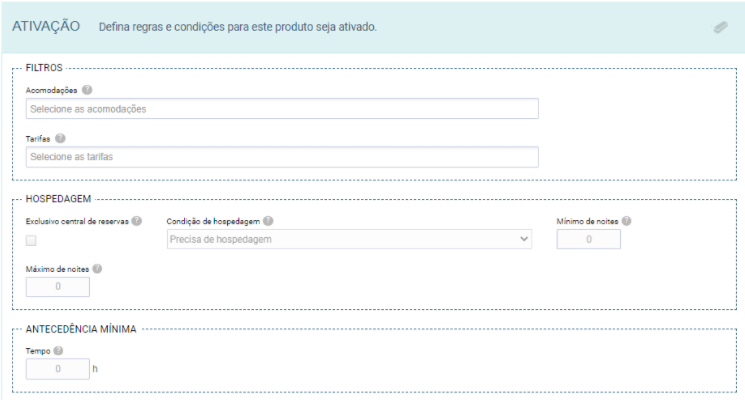745x400 pixels.
Task: Click help icon beside Máximo de noites
Action: coord(97,269)
